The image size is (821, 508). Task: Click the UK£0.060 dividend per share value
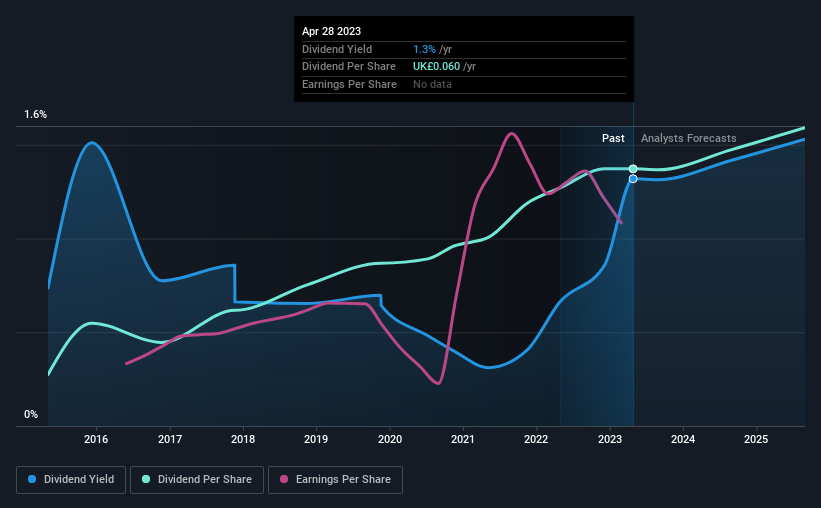pyautogui.click(x=436, y=67)
